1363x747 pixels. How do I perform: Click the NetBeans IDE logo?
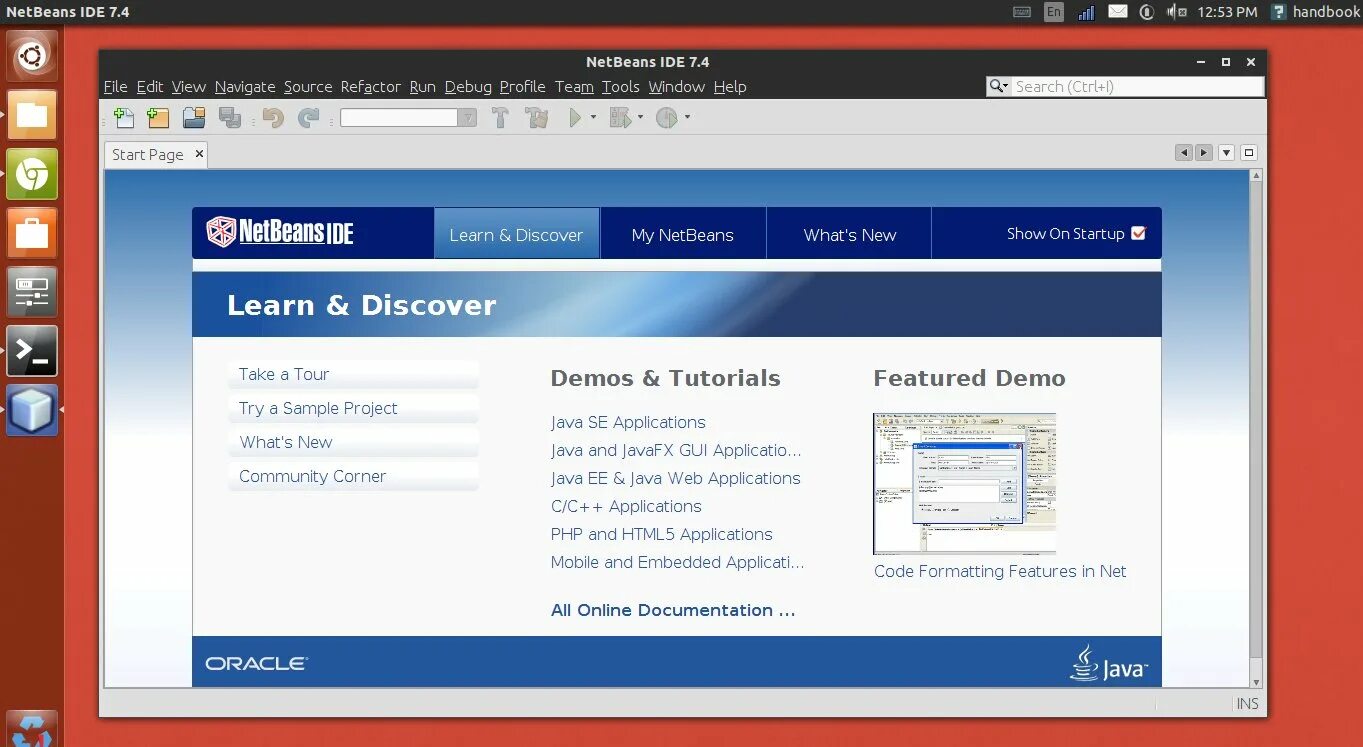[280, 232]
